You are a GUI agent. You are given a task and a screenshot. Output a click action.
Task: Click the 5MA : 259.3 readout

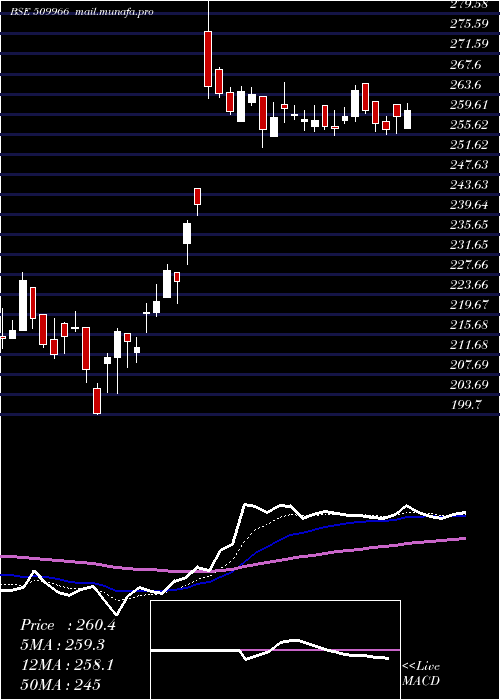click(62, 645)
